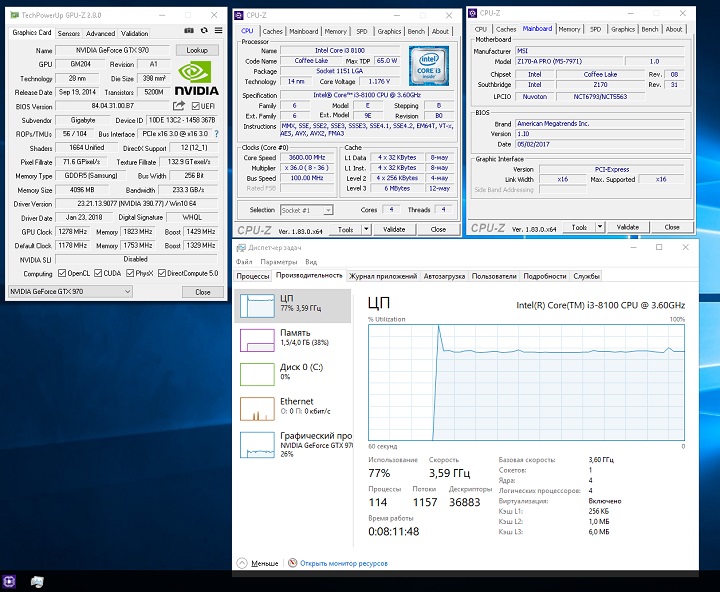Click the GPU-Z screenshot camera icon
The height and width of the screenshot is (592, 720).
[189, 31]
